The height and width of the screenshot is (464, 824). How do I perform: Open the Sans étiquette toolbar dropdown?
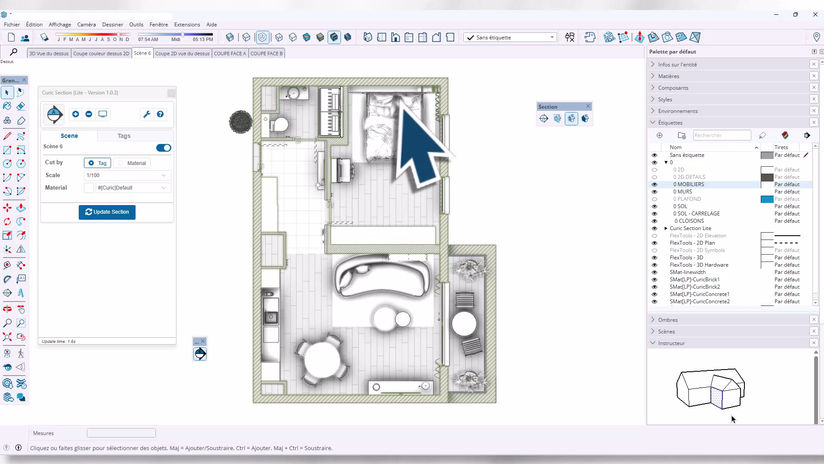tap(510, 37)
